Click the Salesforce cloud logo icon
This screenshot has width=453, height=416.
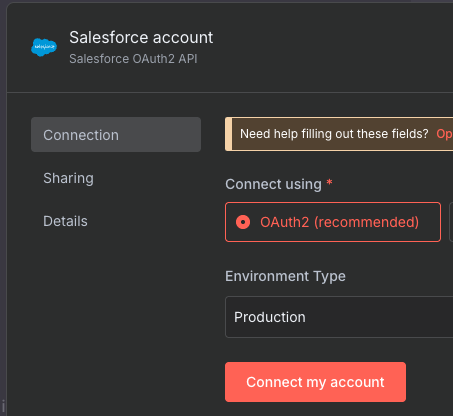pyautogui.click(x=44, y=47)
